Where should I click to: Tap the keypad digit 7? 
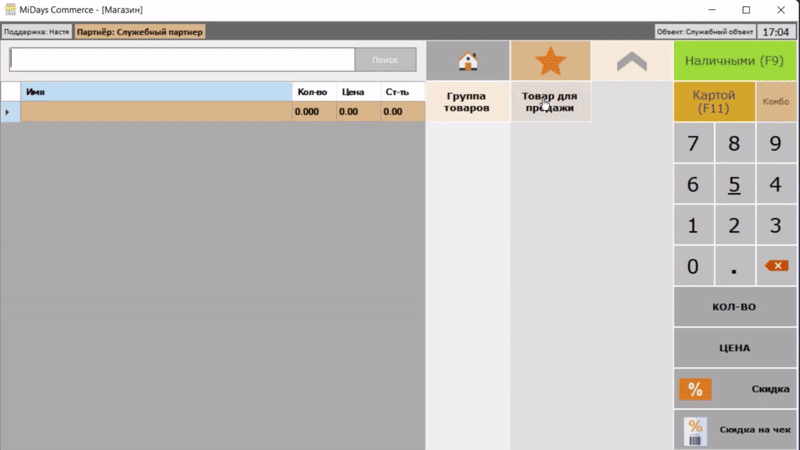tap(693, 143)
